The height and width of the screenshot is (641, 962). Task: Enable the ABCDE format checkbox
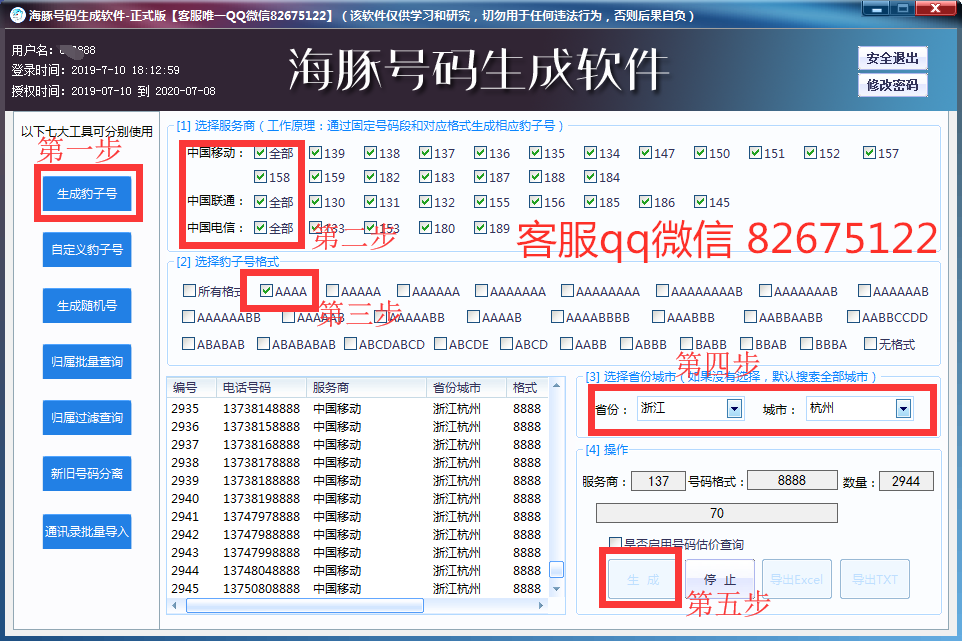coord(441,344)
